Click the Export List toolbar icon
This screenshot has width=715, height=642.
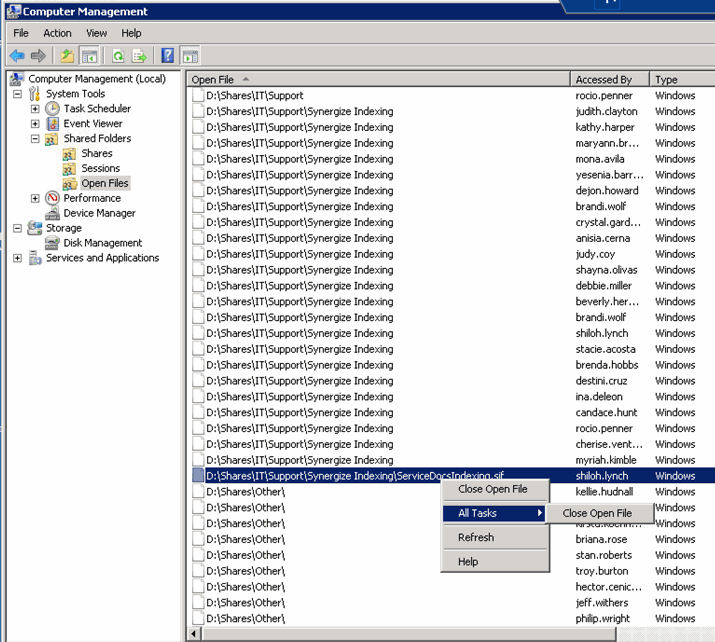point(139,56)
